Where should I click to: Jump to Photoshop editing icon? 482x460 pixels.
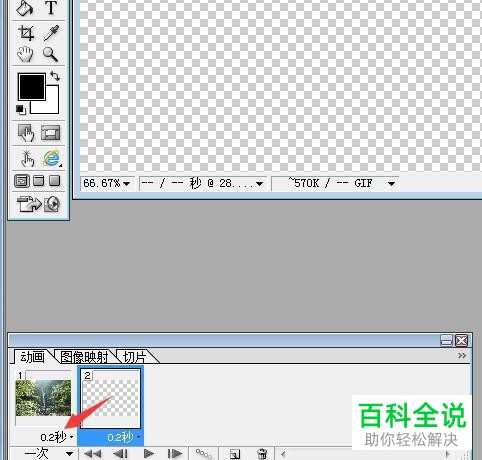52,204
